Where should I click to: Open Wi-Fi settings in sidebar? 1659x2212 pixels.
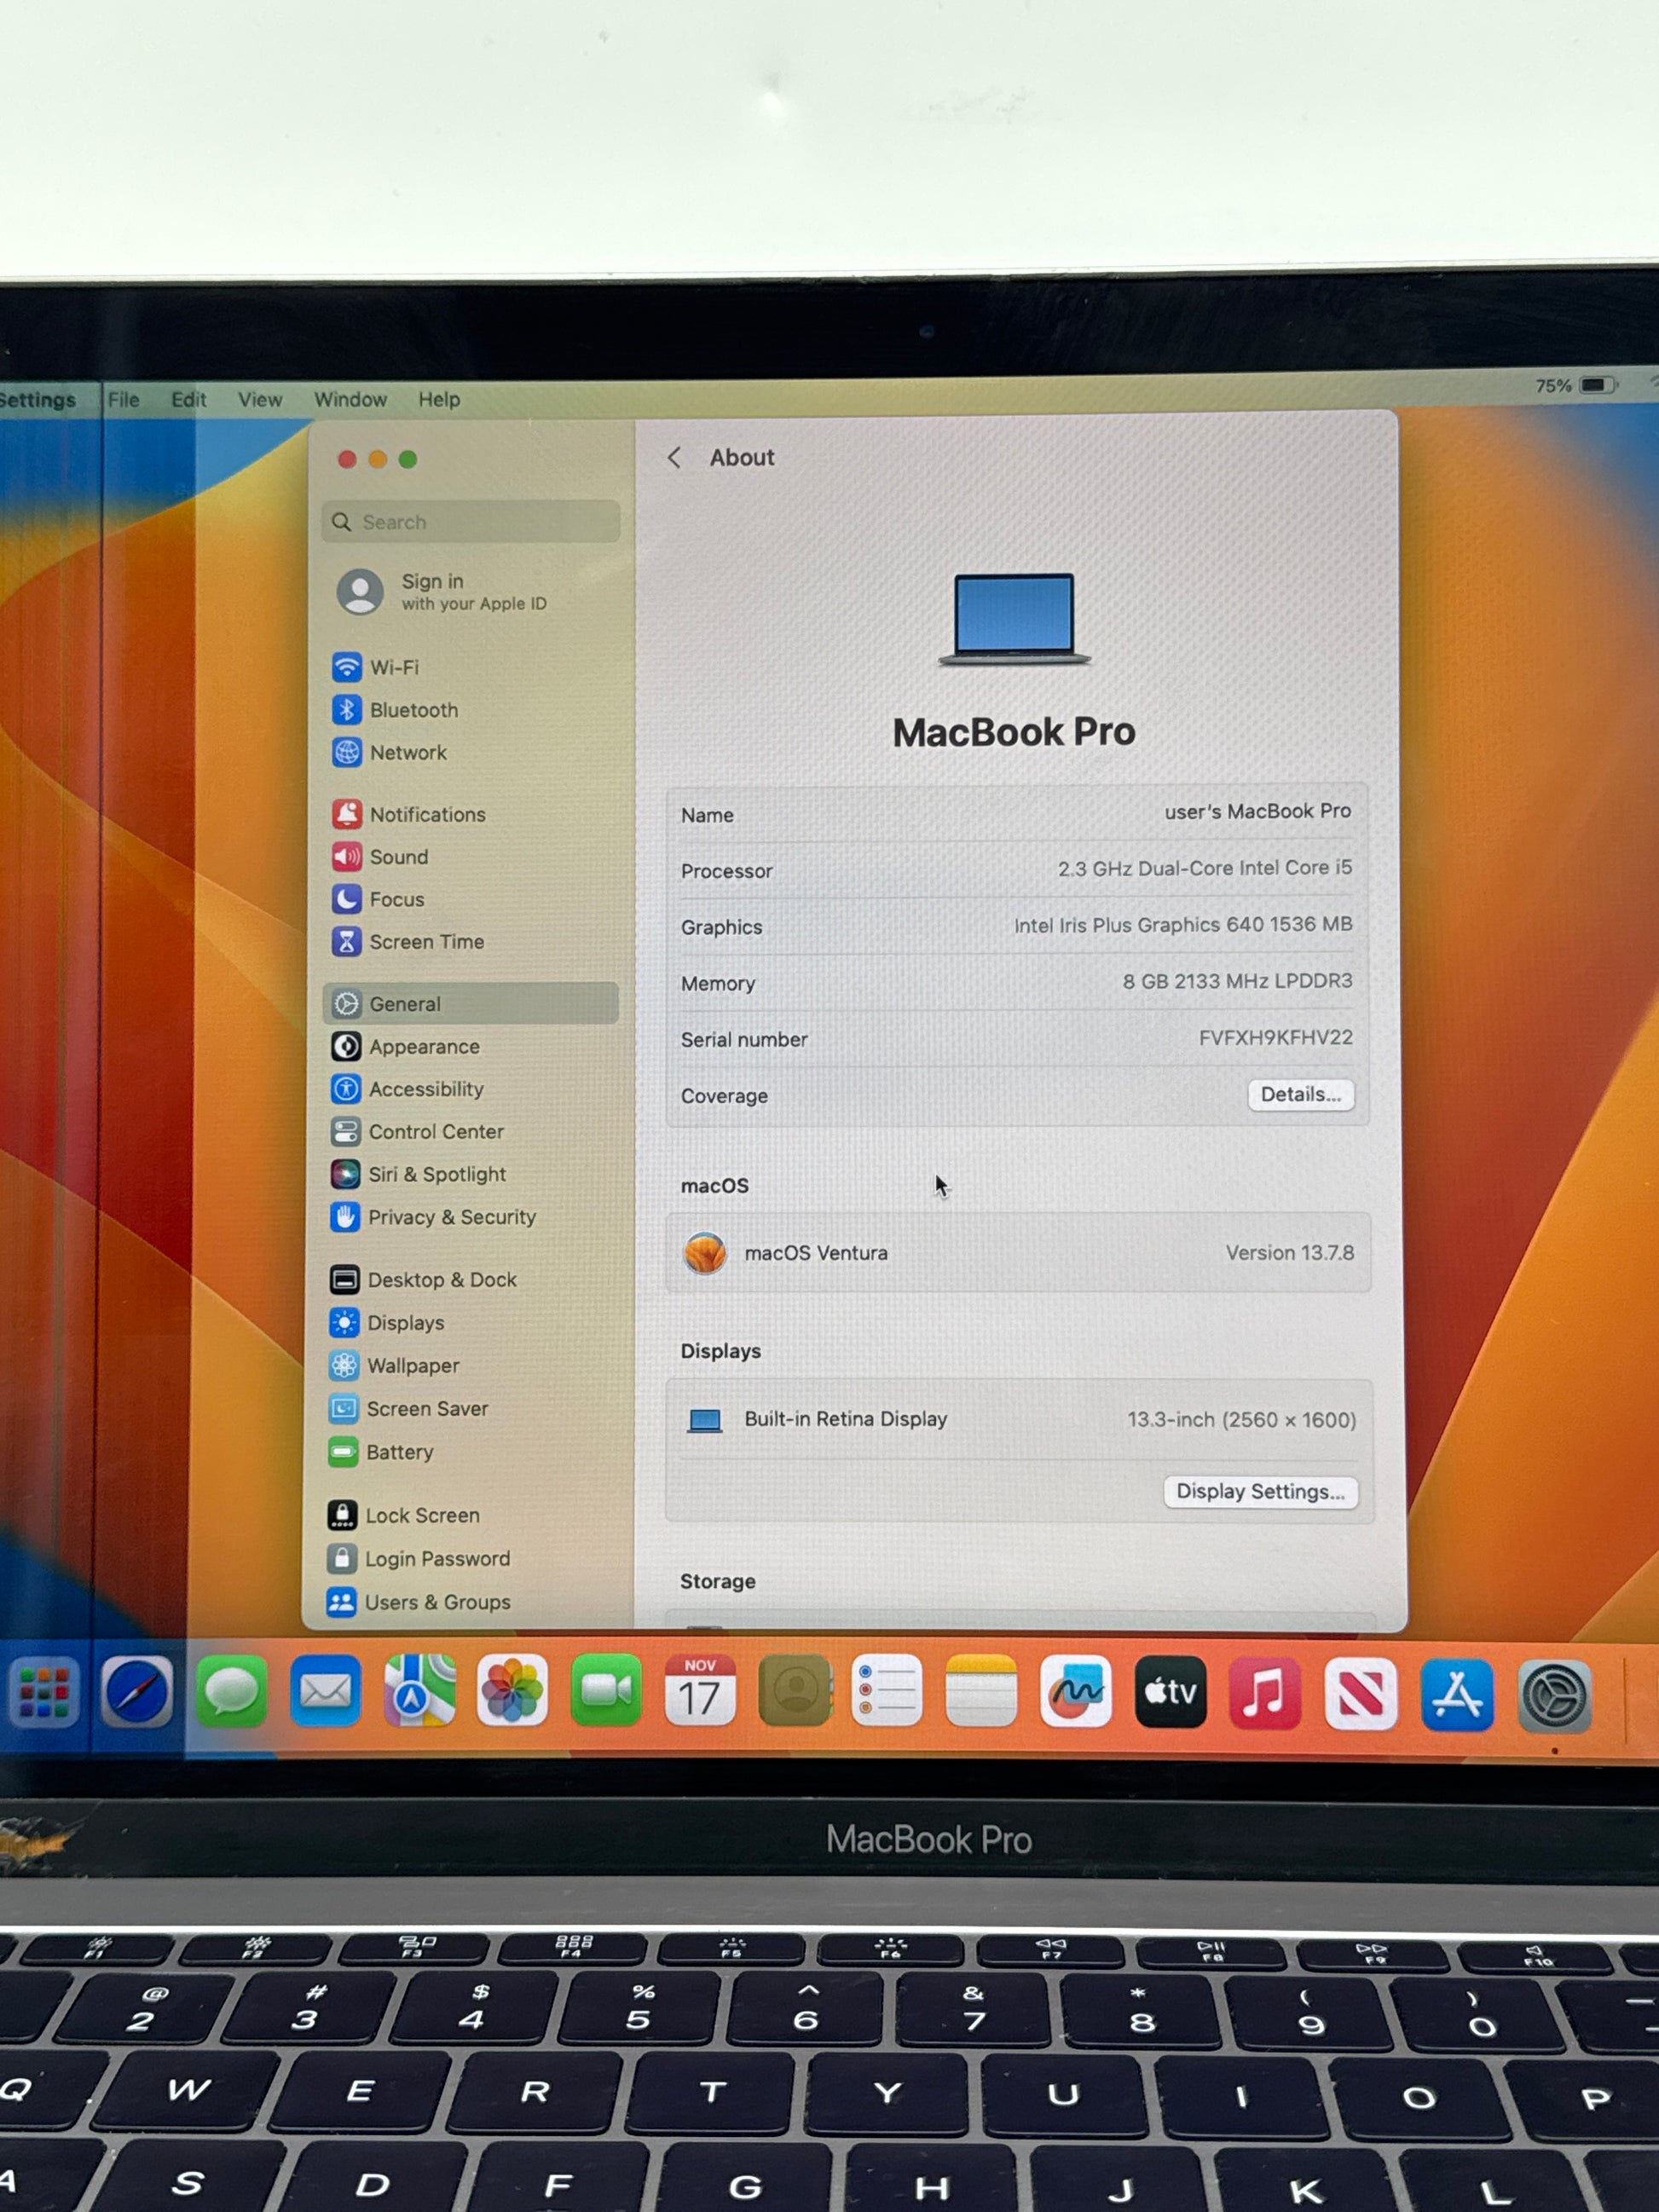pos(393,667)
